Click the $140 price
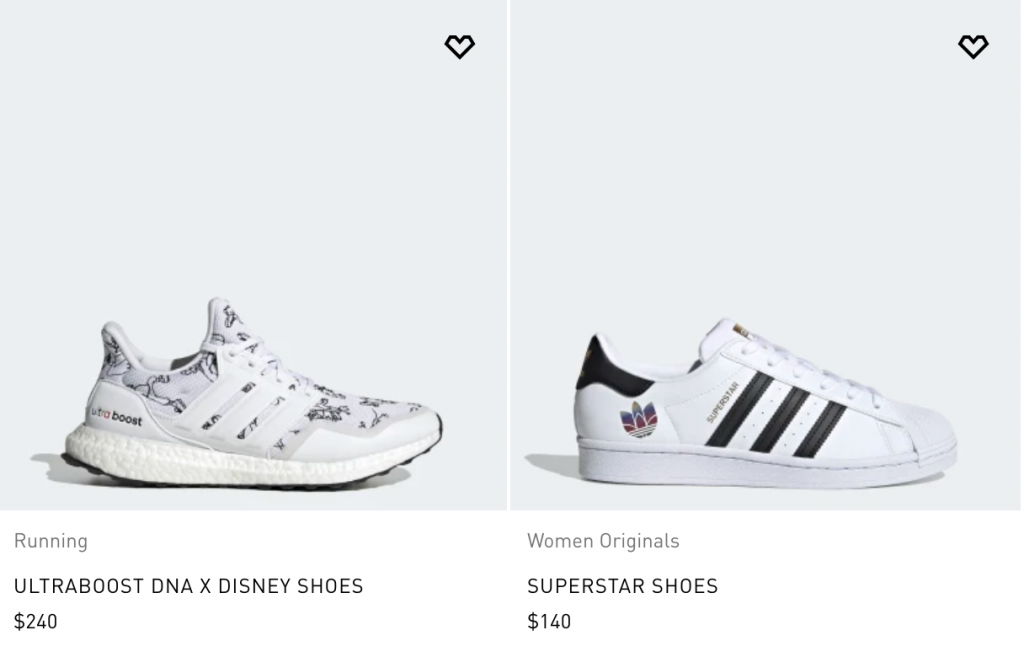Screen dimensions: 1024x657 click(x=549, y=621)
